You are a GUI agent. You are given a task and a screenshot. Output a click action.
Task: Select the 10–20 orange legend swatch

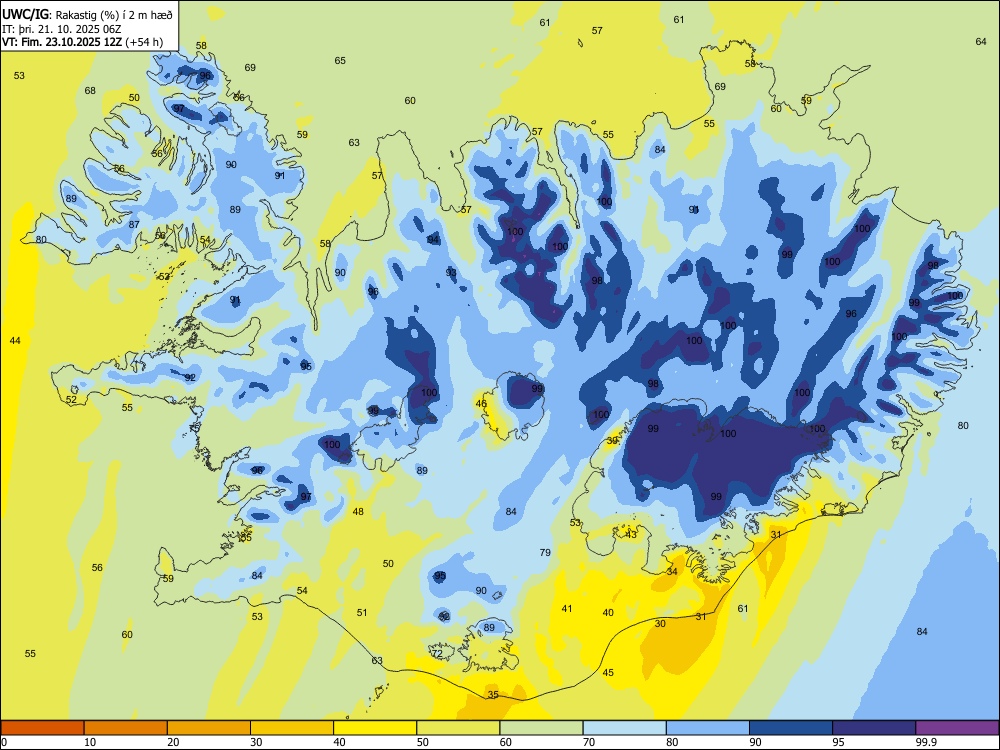pos(126,728)
